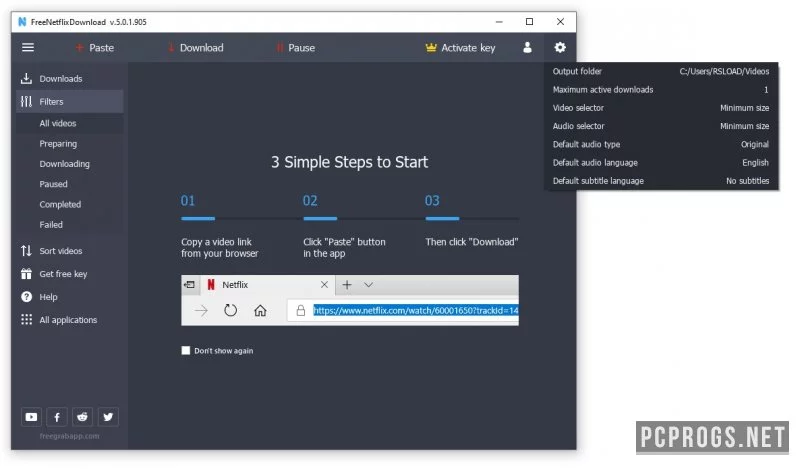Open Downloads in the sidebar

pos(70,79)
